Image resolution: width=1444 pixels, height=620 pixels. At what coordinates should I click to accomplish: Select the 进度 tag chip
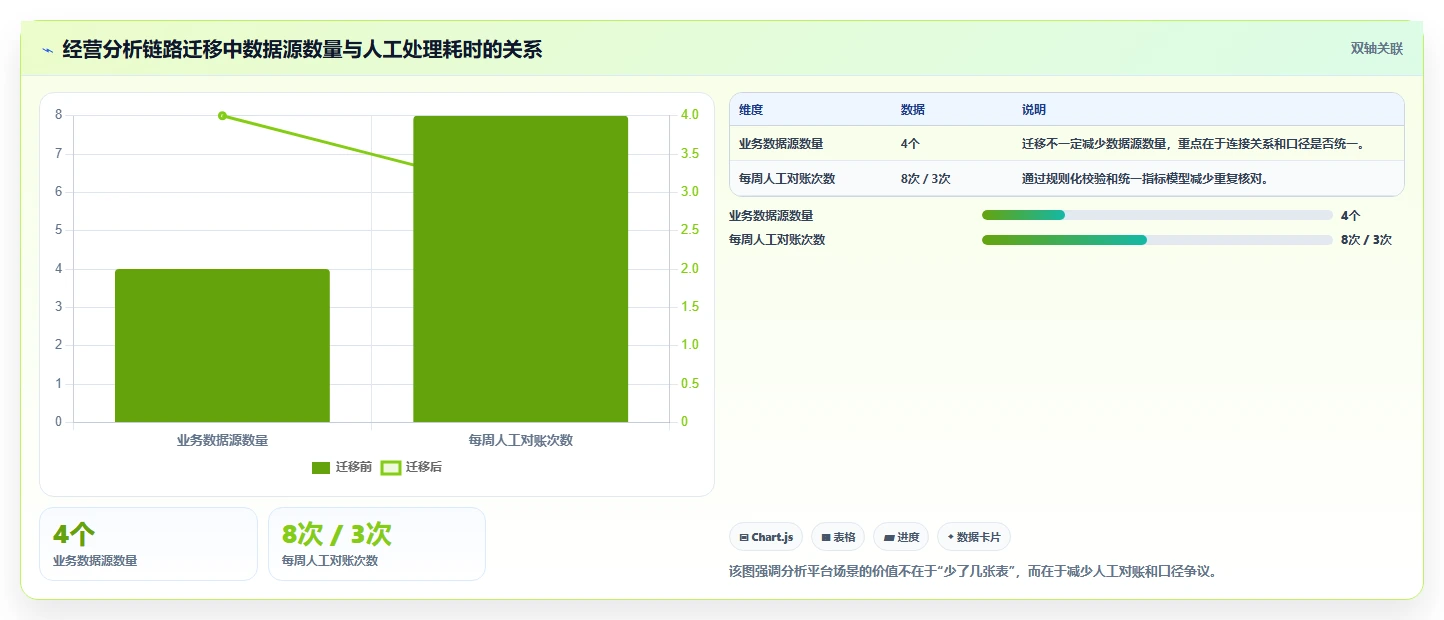[x=901, y=537]
